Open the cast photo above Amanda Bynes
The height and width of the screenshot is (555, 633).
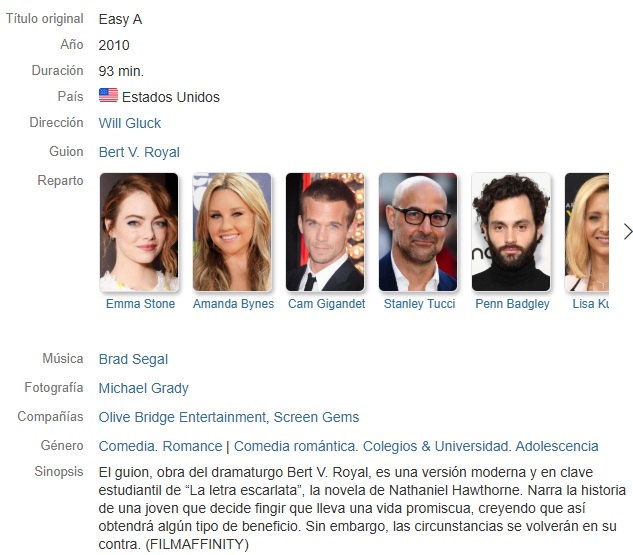pos(232,232)
